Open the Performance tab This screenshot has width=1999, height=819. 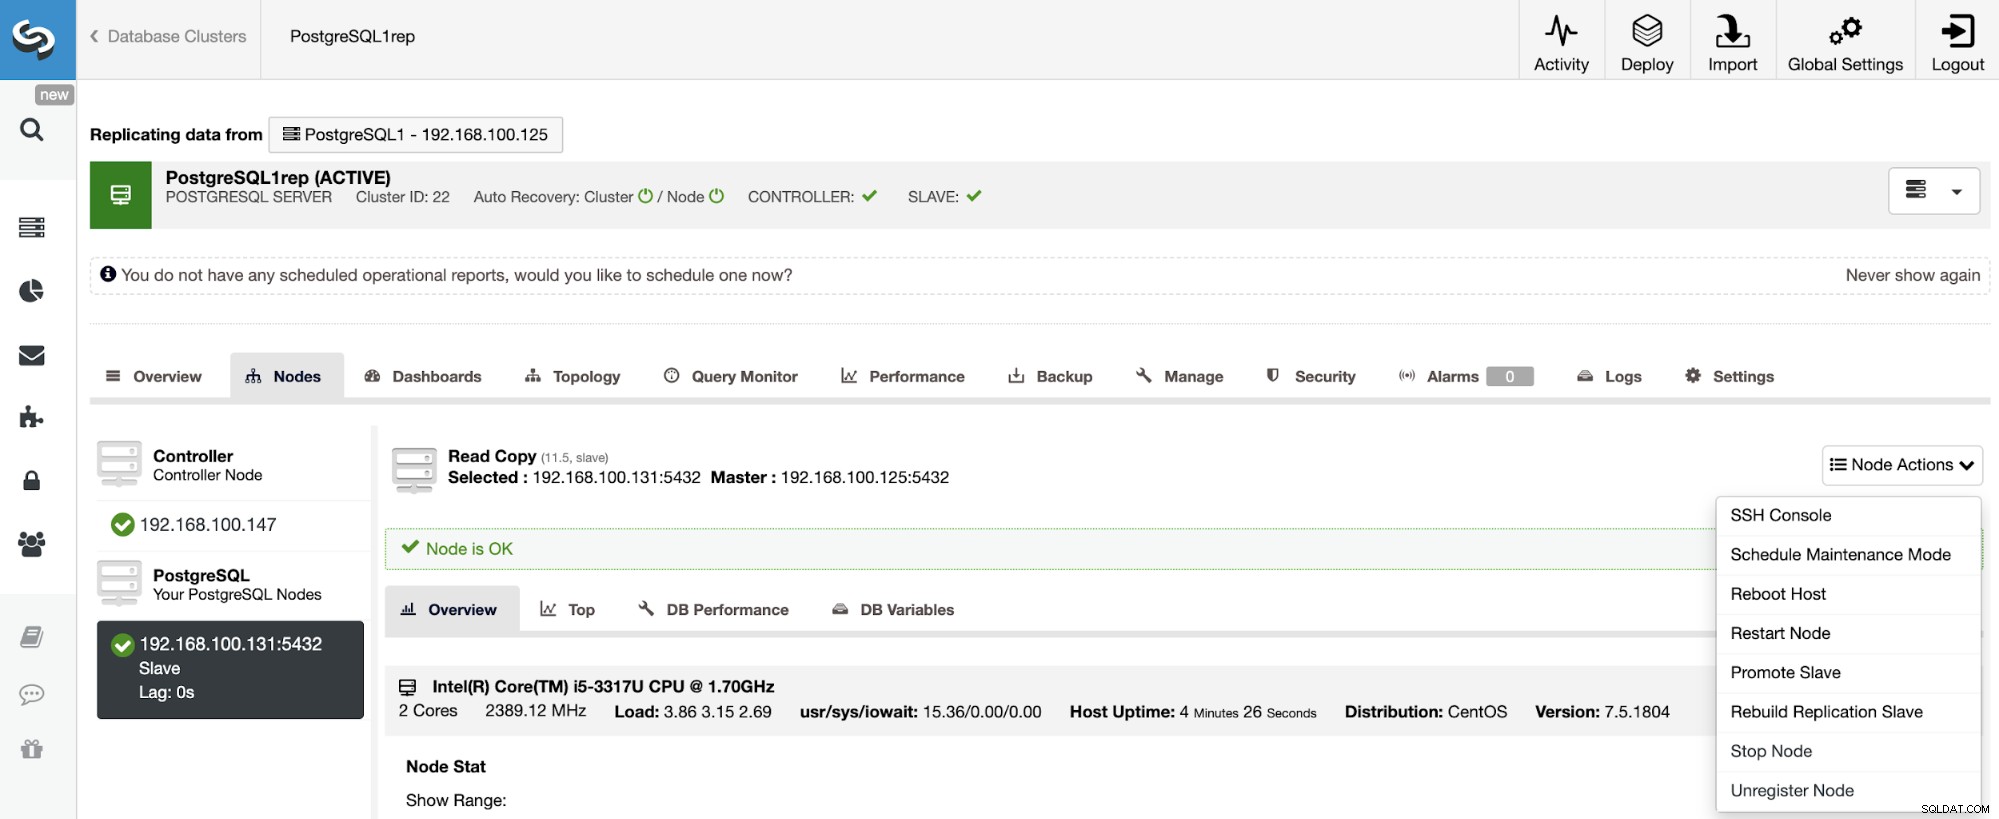(903, 376)
